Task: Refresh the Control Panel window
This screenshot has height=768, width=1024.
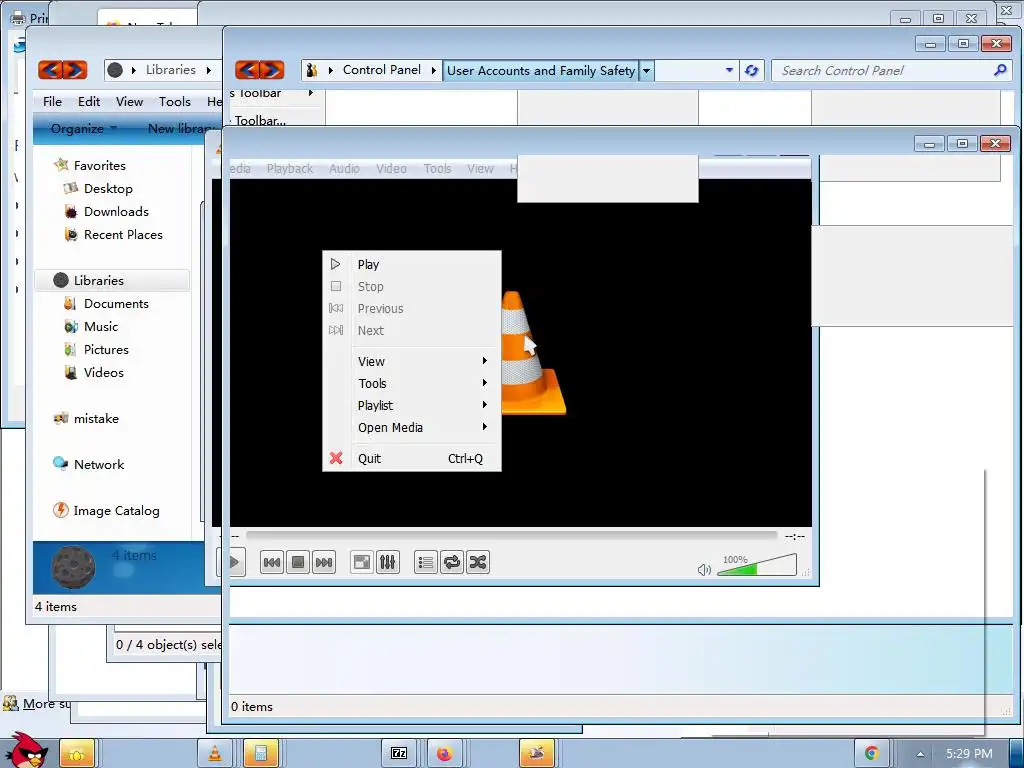Action: (x=751, y=71)
